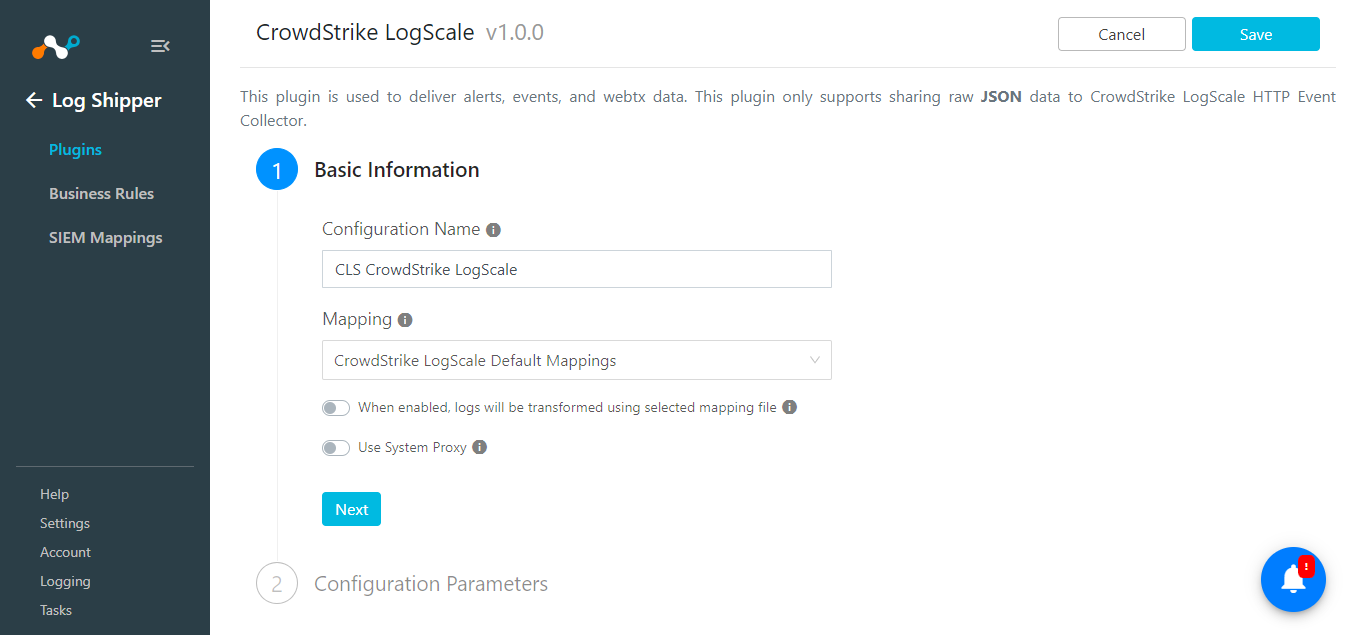Click info icon next to Configuration Name
The height and width of the screenshot is (635, 1366).
click(x=493, y=230)
